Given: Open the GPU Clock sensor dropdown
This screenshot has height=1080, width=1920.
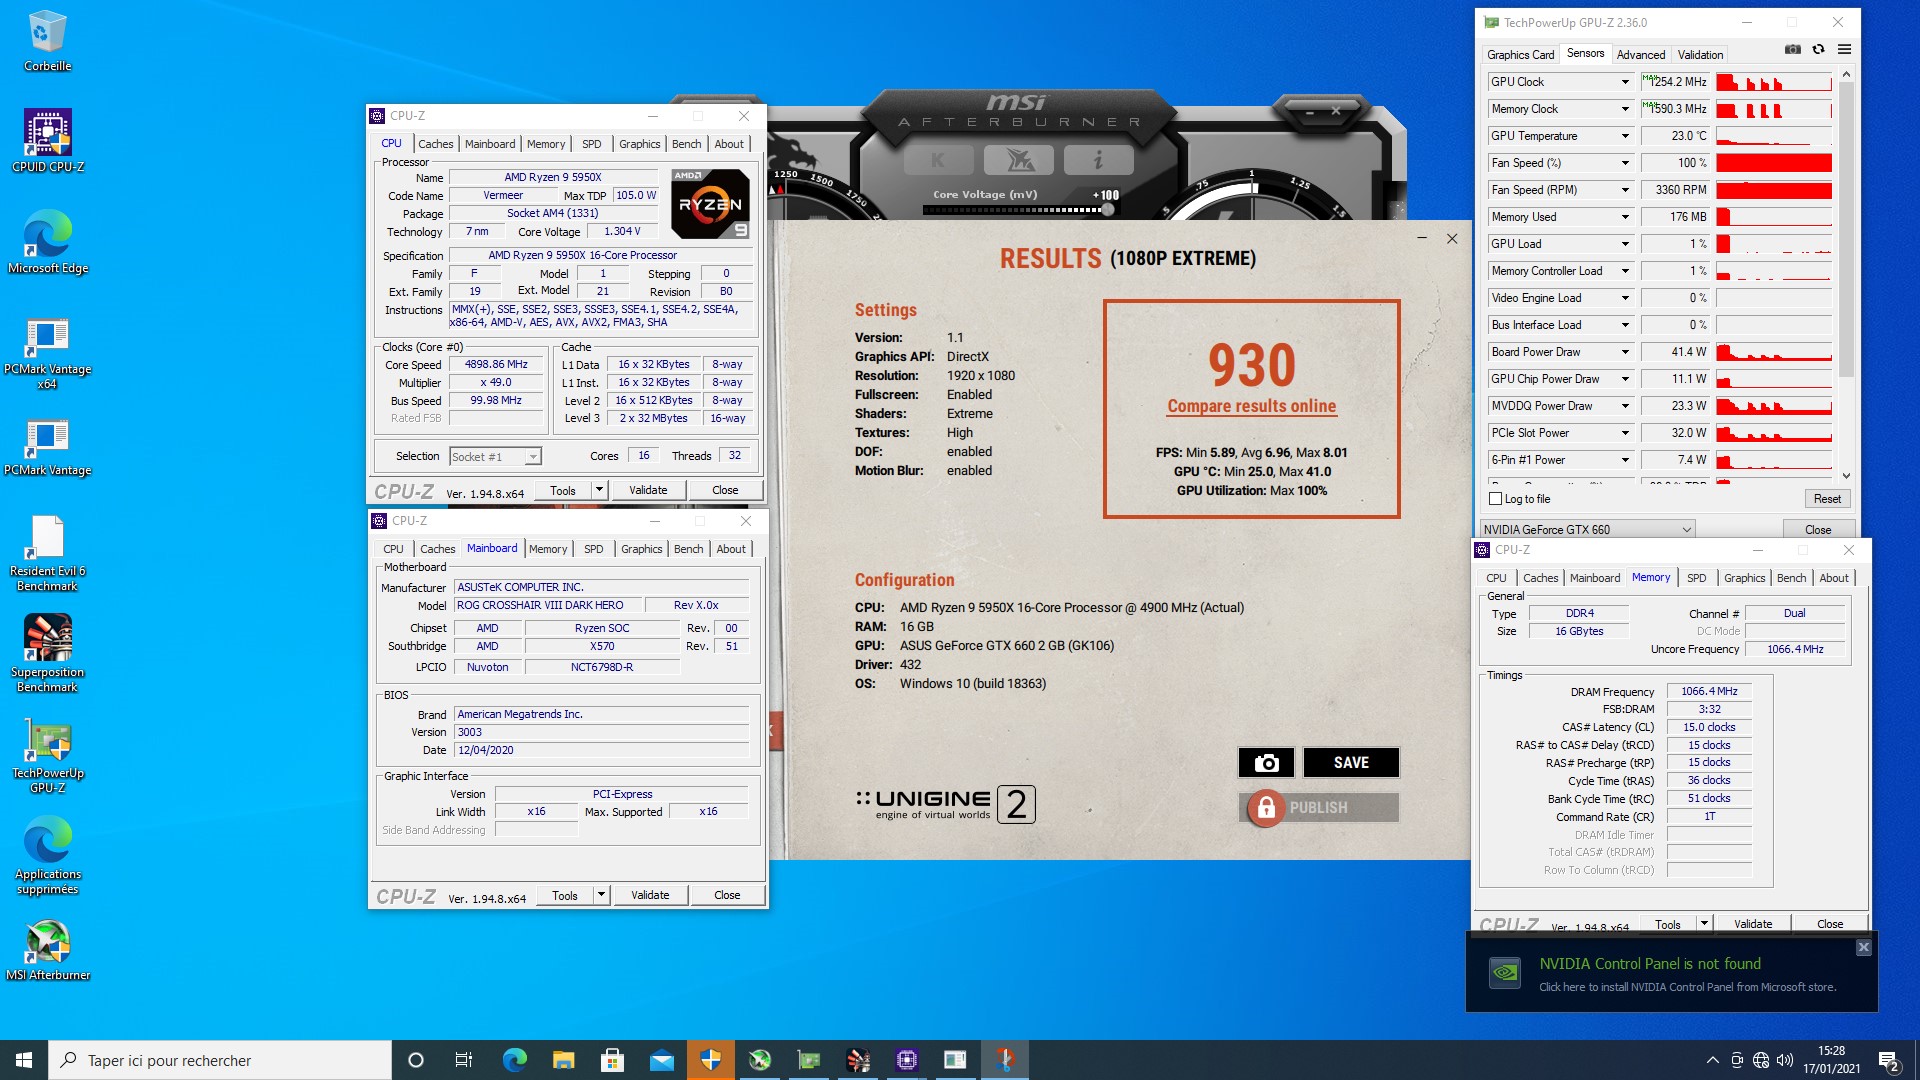Looking at the screenshot, I should click(1625, 82).
